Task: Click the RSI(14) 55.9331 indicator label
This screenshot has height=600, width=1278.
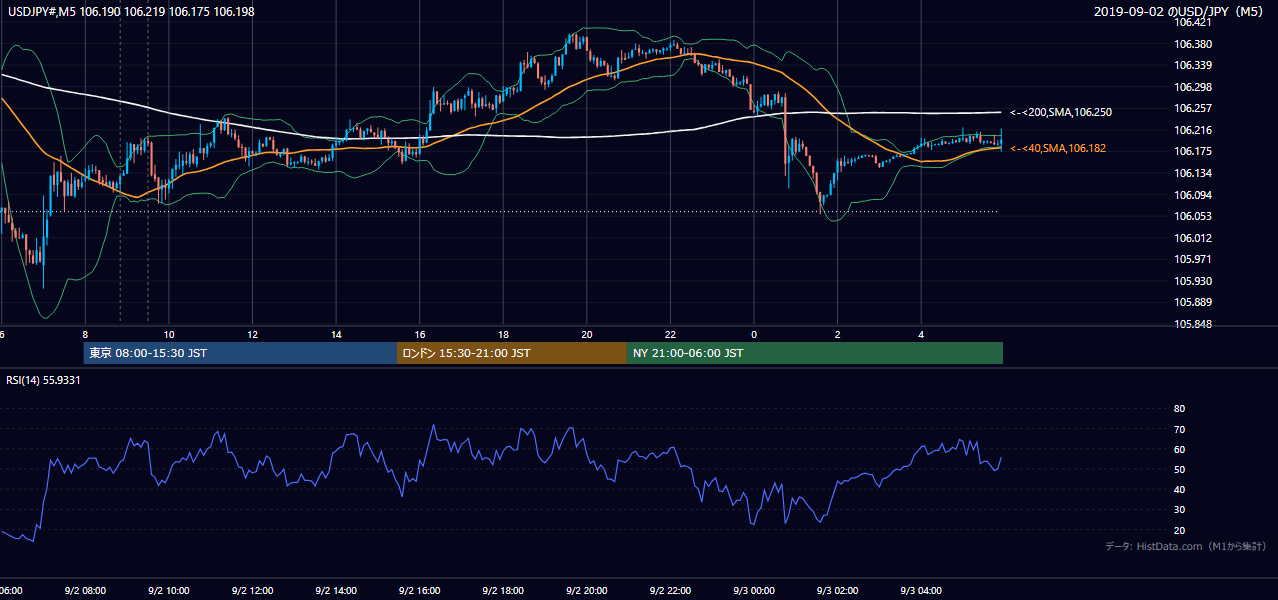Action: click(x=44, y=380)
